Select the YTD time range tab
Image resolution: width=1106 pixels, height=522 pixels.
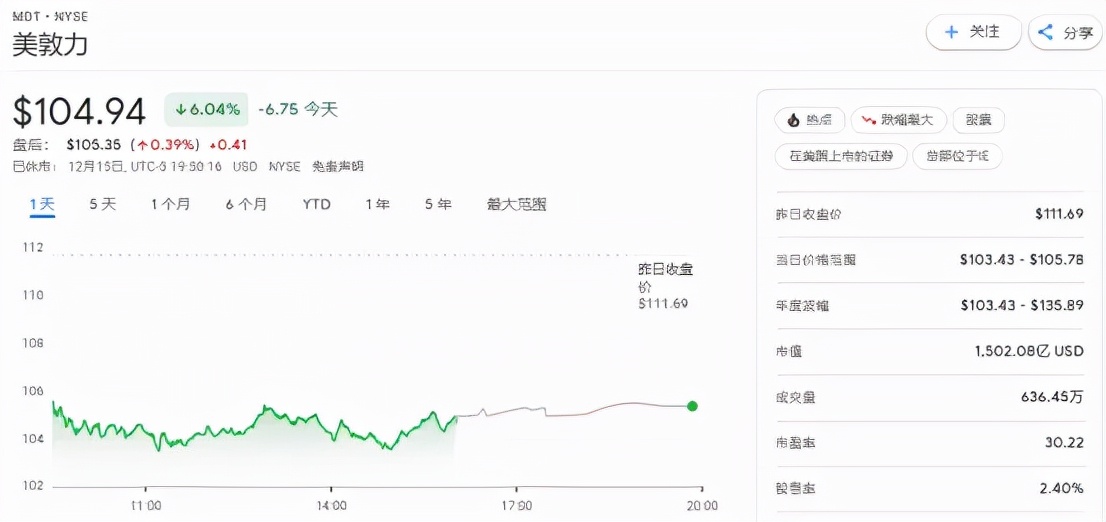coord(317,205)
